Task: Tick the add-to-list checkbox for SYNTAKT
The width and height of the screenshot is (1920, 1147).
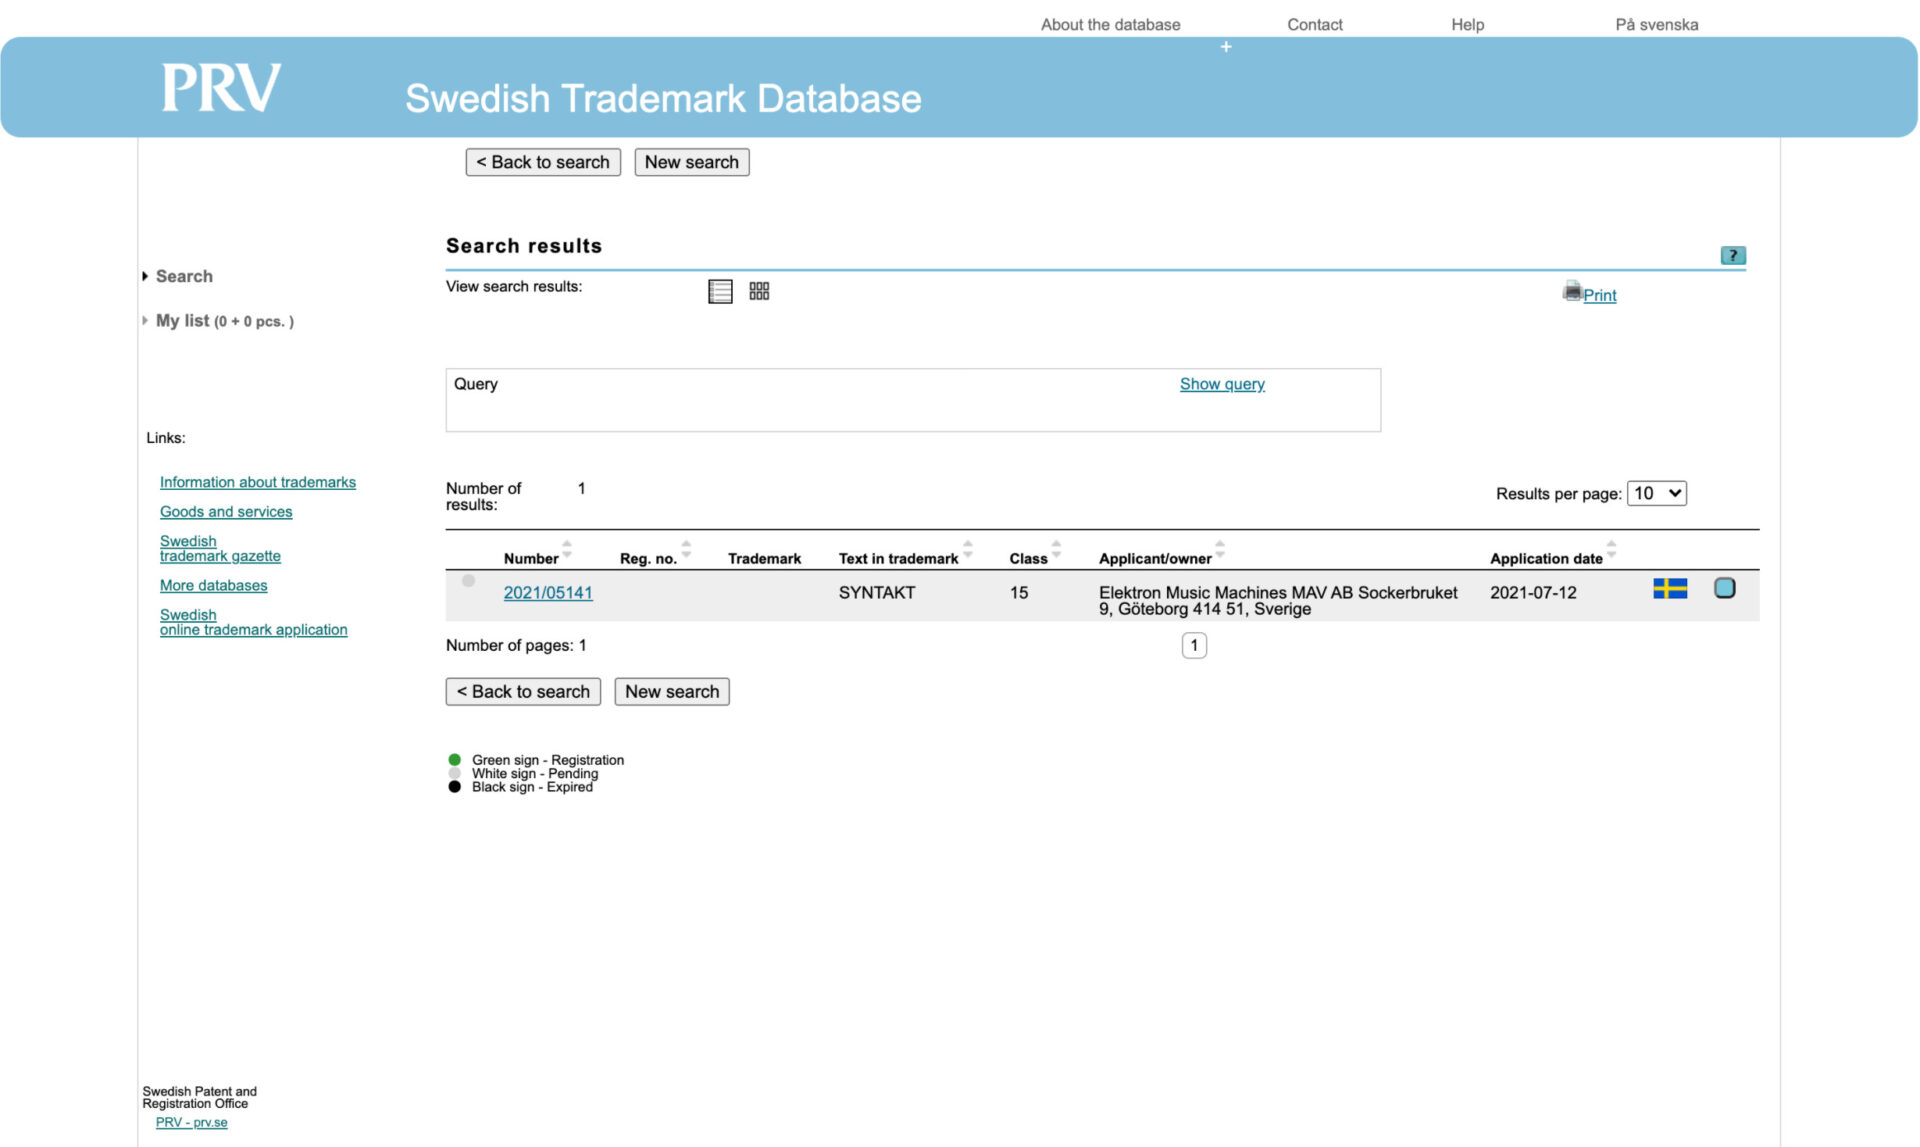Action: click(1725, 588)
